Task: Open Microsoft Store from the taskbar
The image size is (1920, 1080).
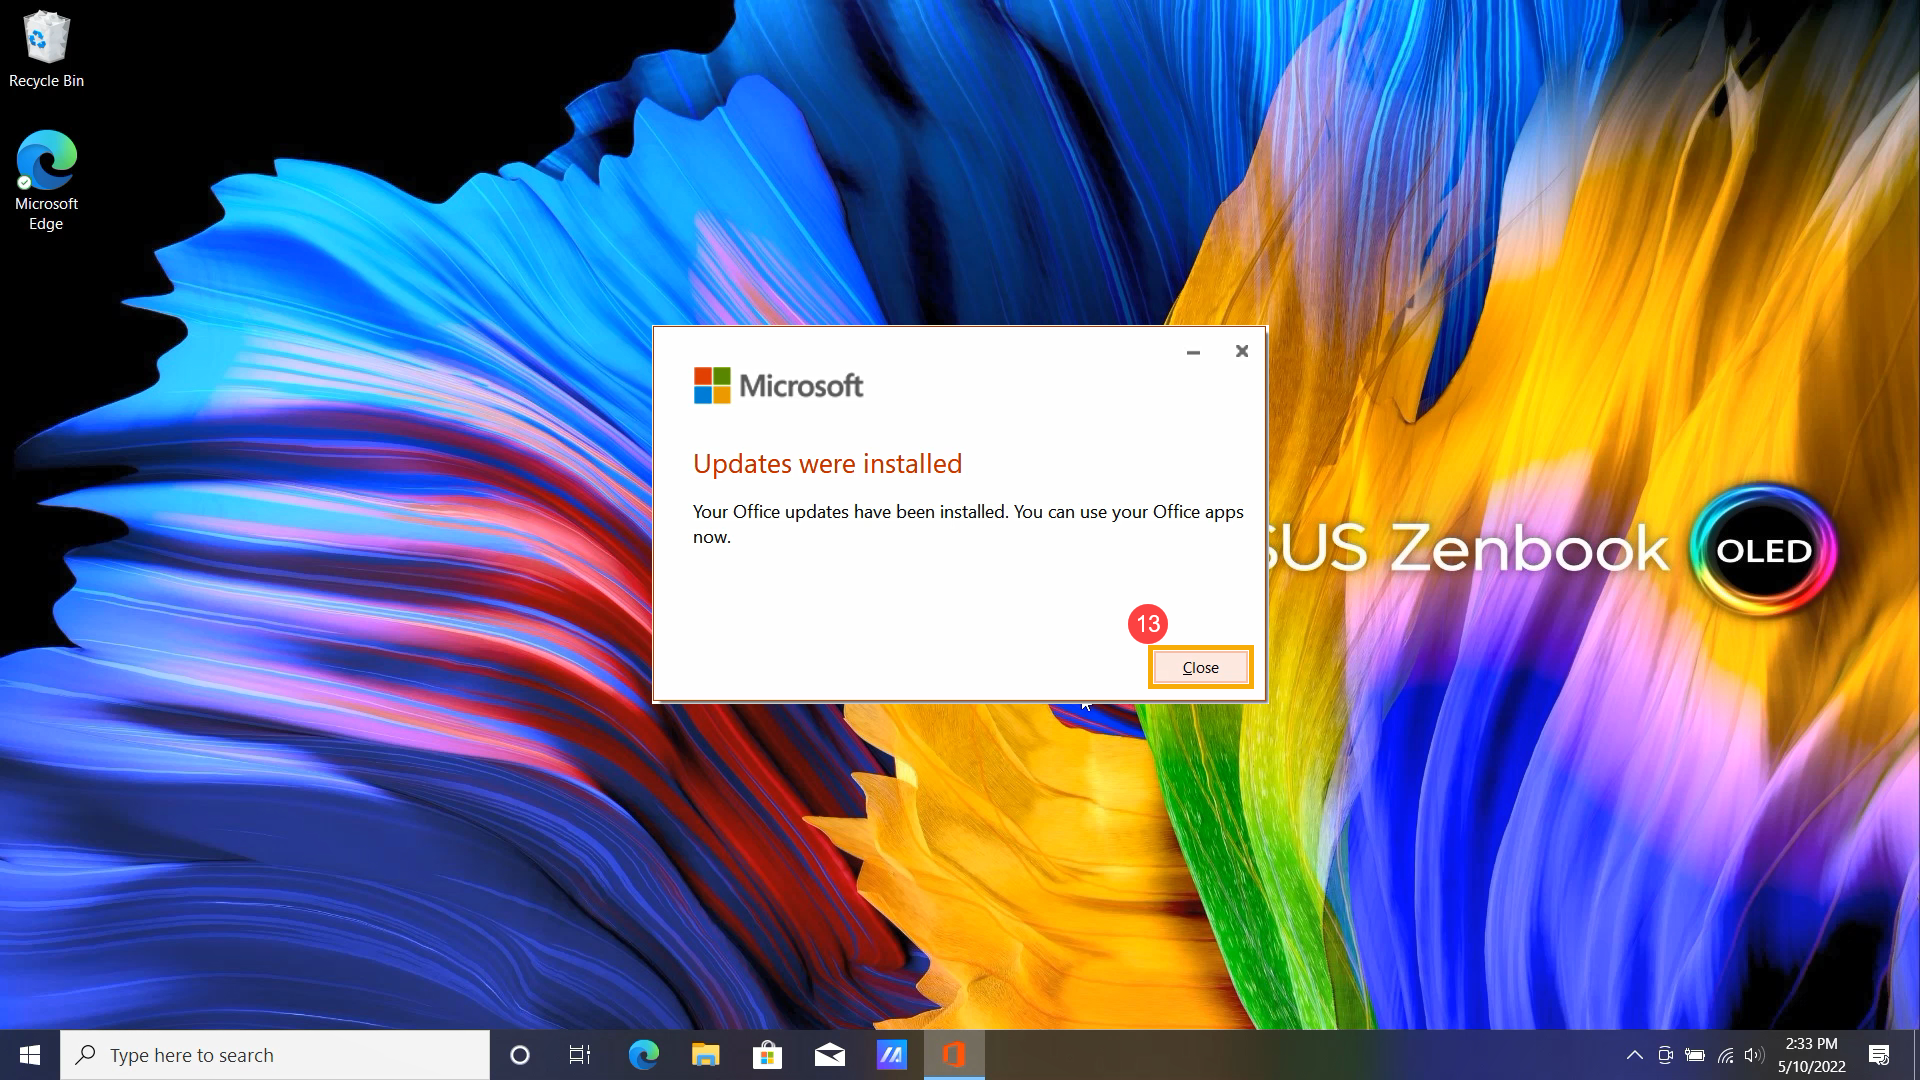Action: point(767,1055)
